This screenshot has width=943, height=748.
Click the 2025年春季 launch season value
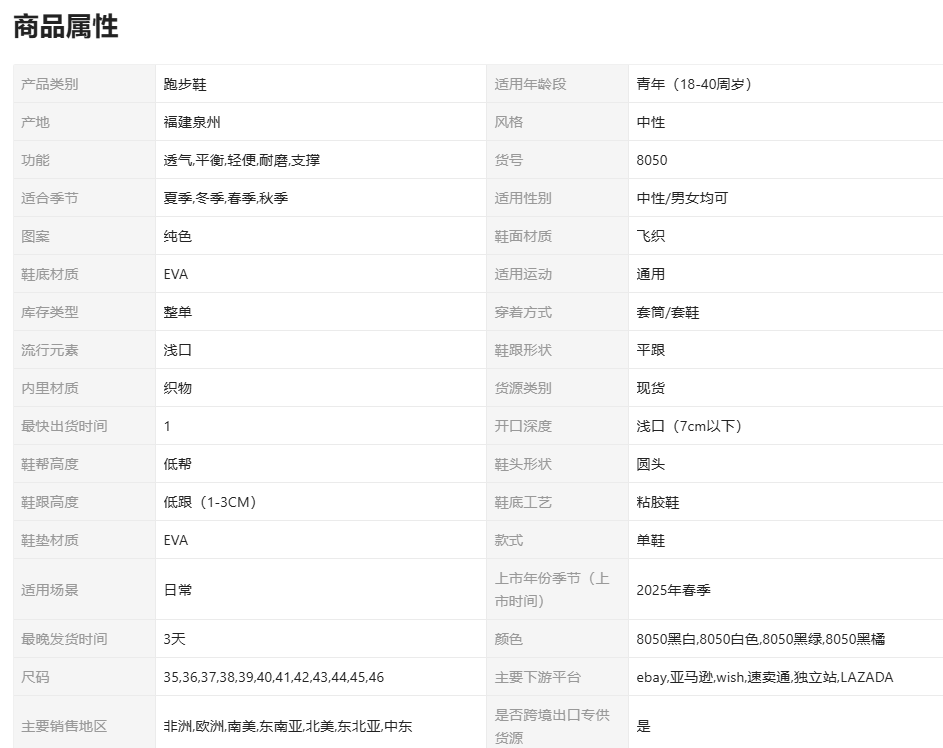(x=674, y=590)
